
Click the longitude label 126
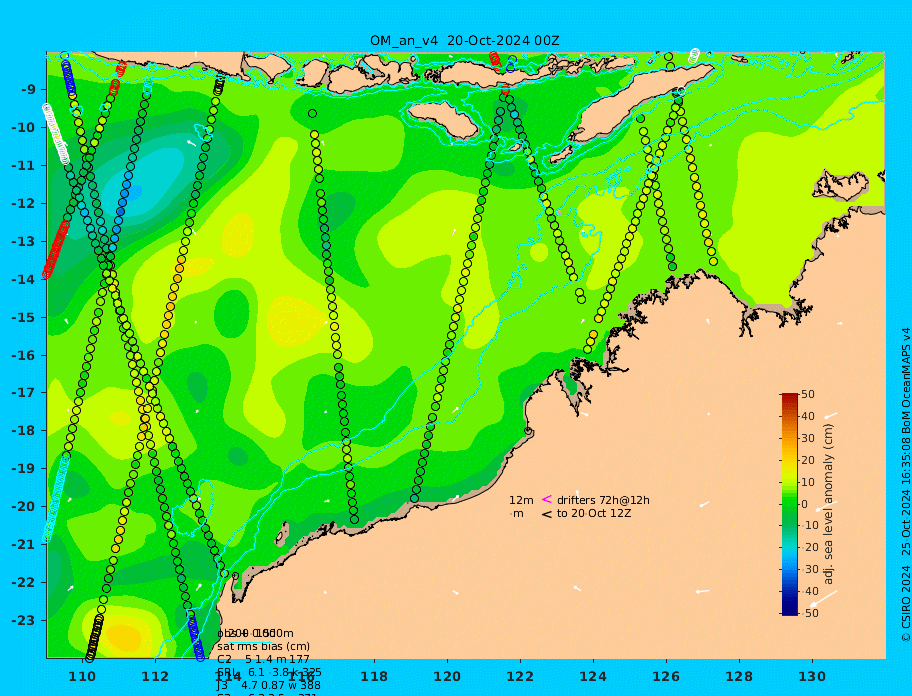(666, 677)
